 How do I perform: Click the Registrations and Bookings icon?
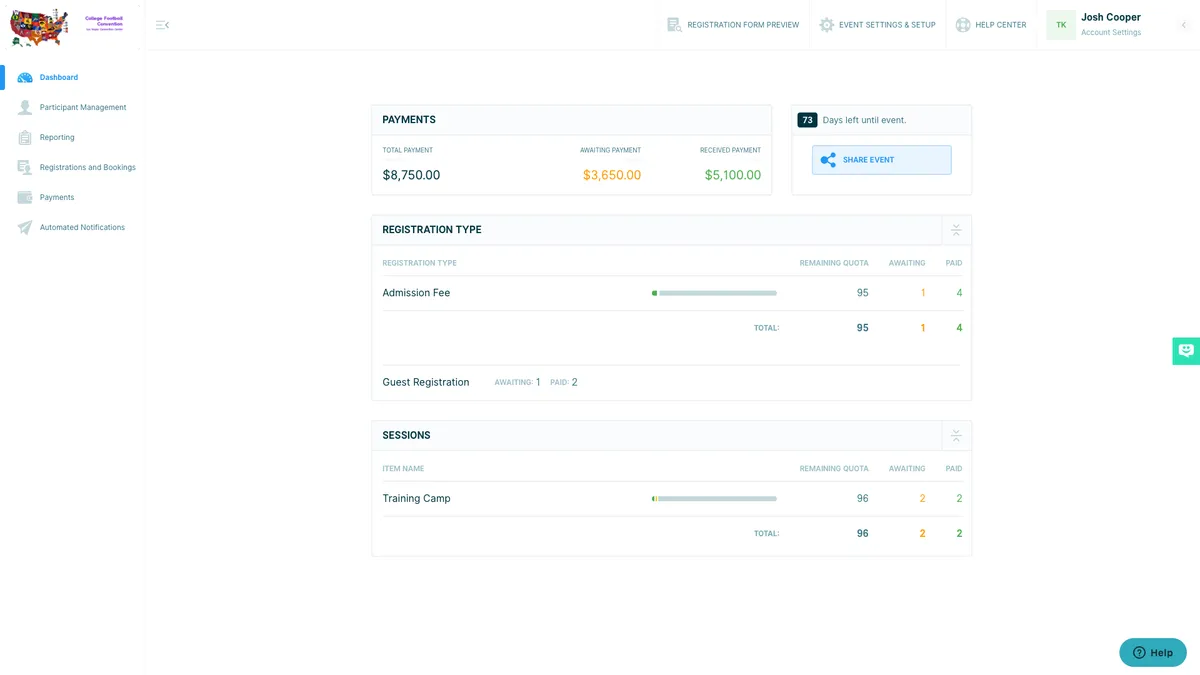point(25,167)
